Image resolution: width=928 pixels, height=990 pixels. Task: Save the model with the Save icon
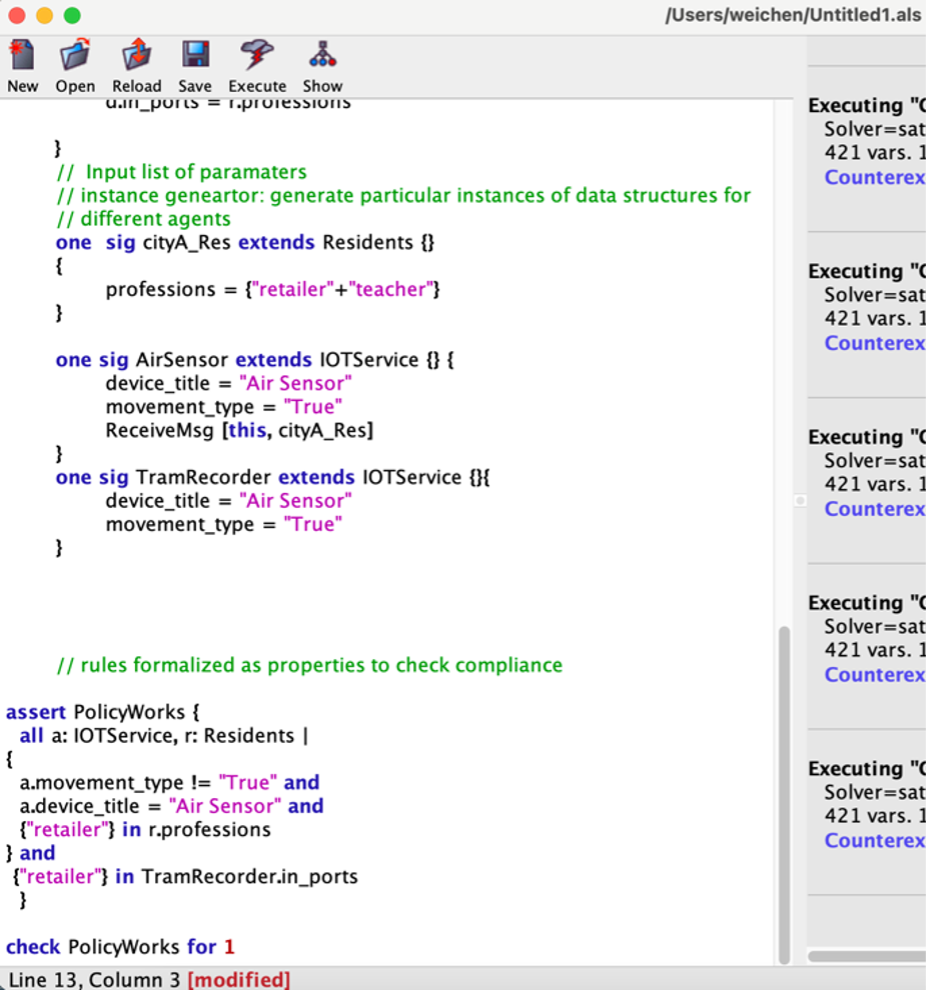pyautogui.click(x=195, y=66)
